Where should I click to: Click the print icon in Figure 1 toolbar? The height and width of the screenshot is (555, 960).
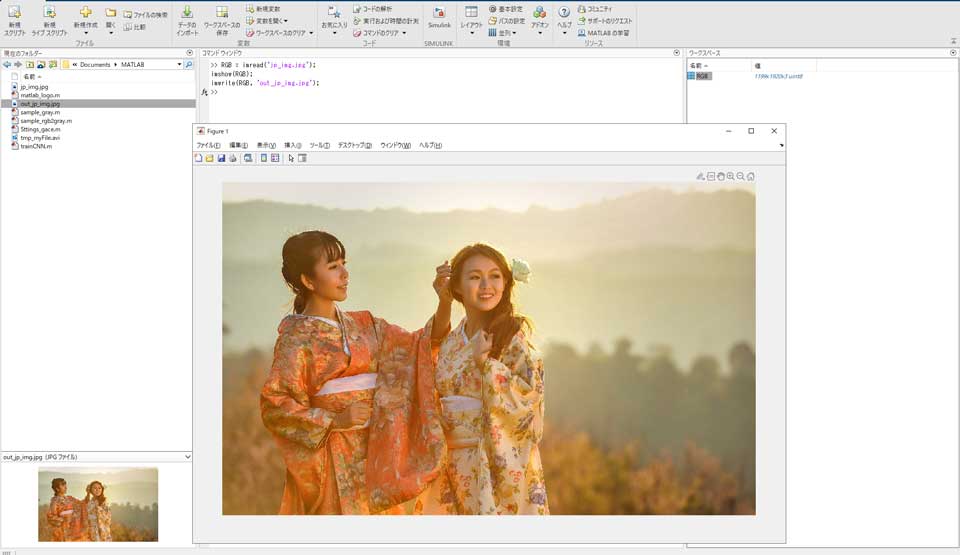click(232, 158)
